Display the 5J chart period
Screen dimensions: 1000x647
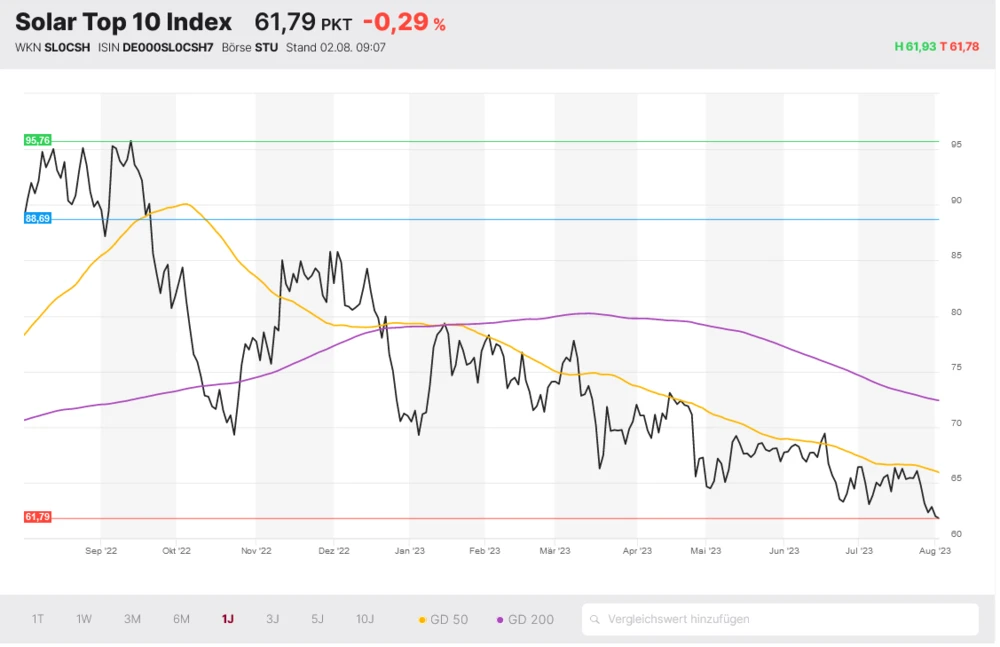(x=317, y=619)
